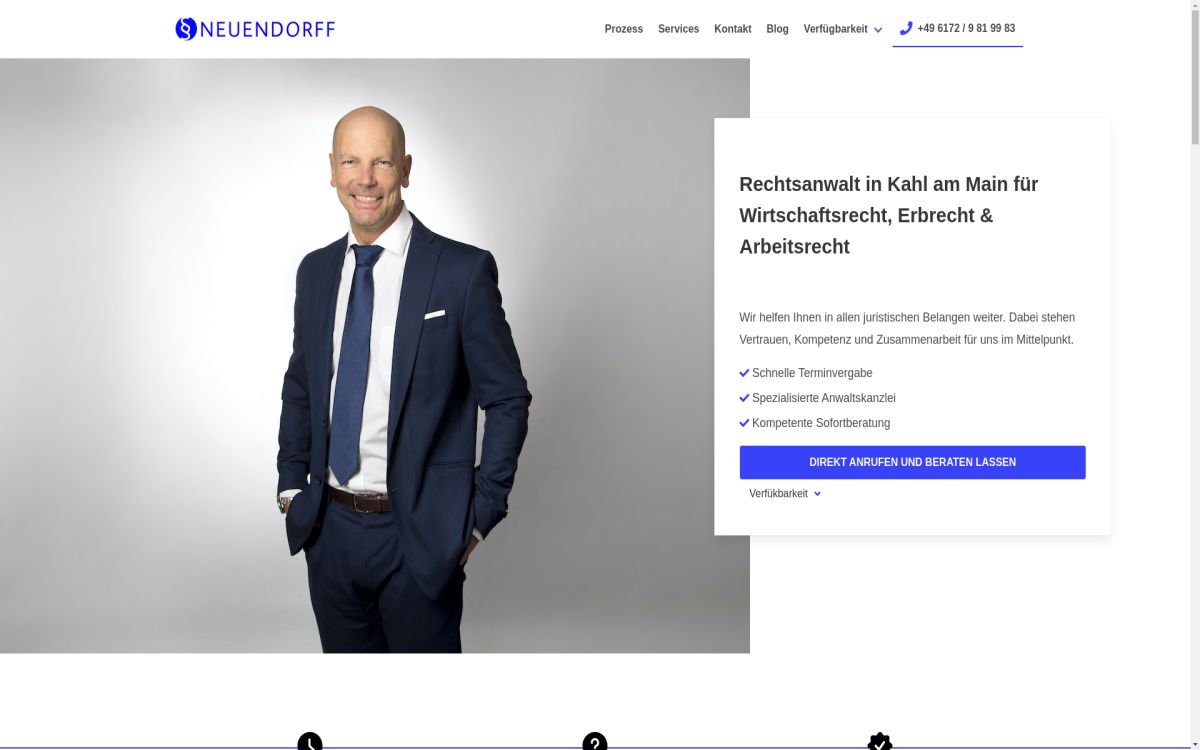
Task: Open the Verfügbarkeit menu label in header
Action: pos(835,29)
